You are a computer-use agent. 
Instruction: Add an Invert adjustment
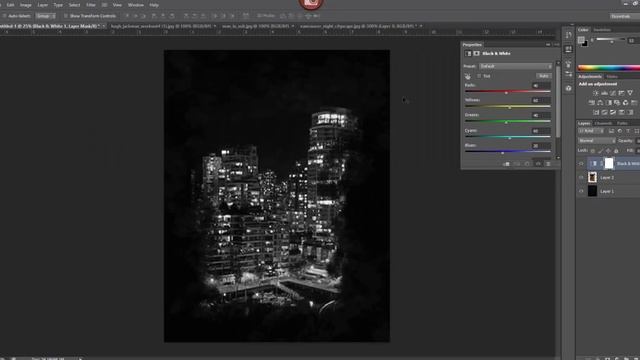pyautogui.click(x=596, y=112)
